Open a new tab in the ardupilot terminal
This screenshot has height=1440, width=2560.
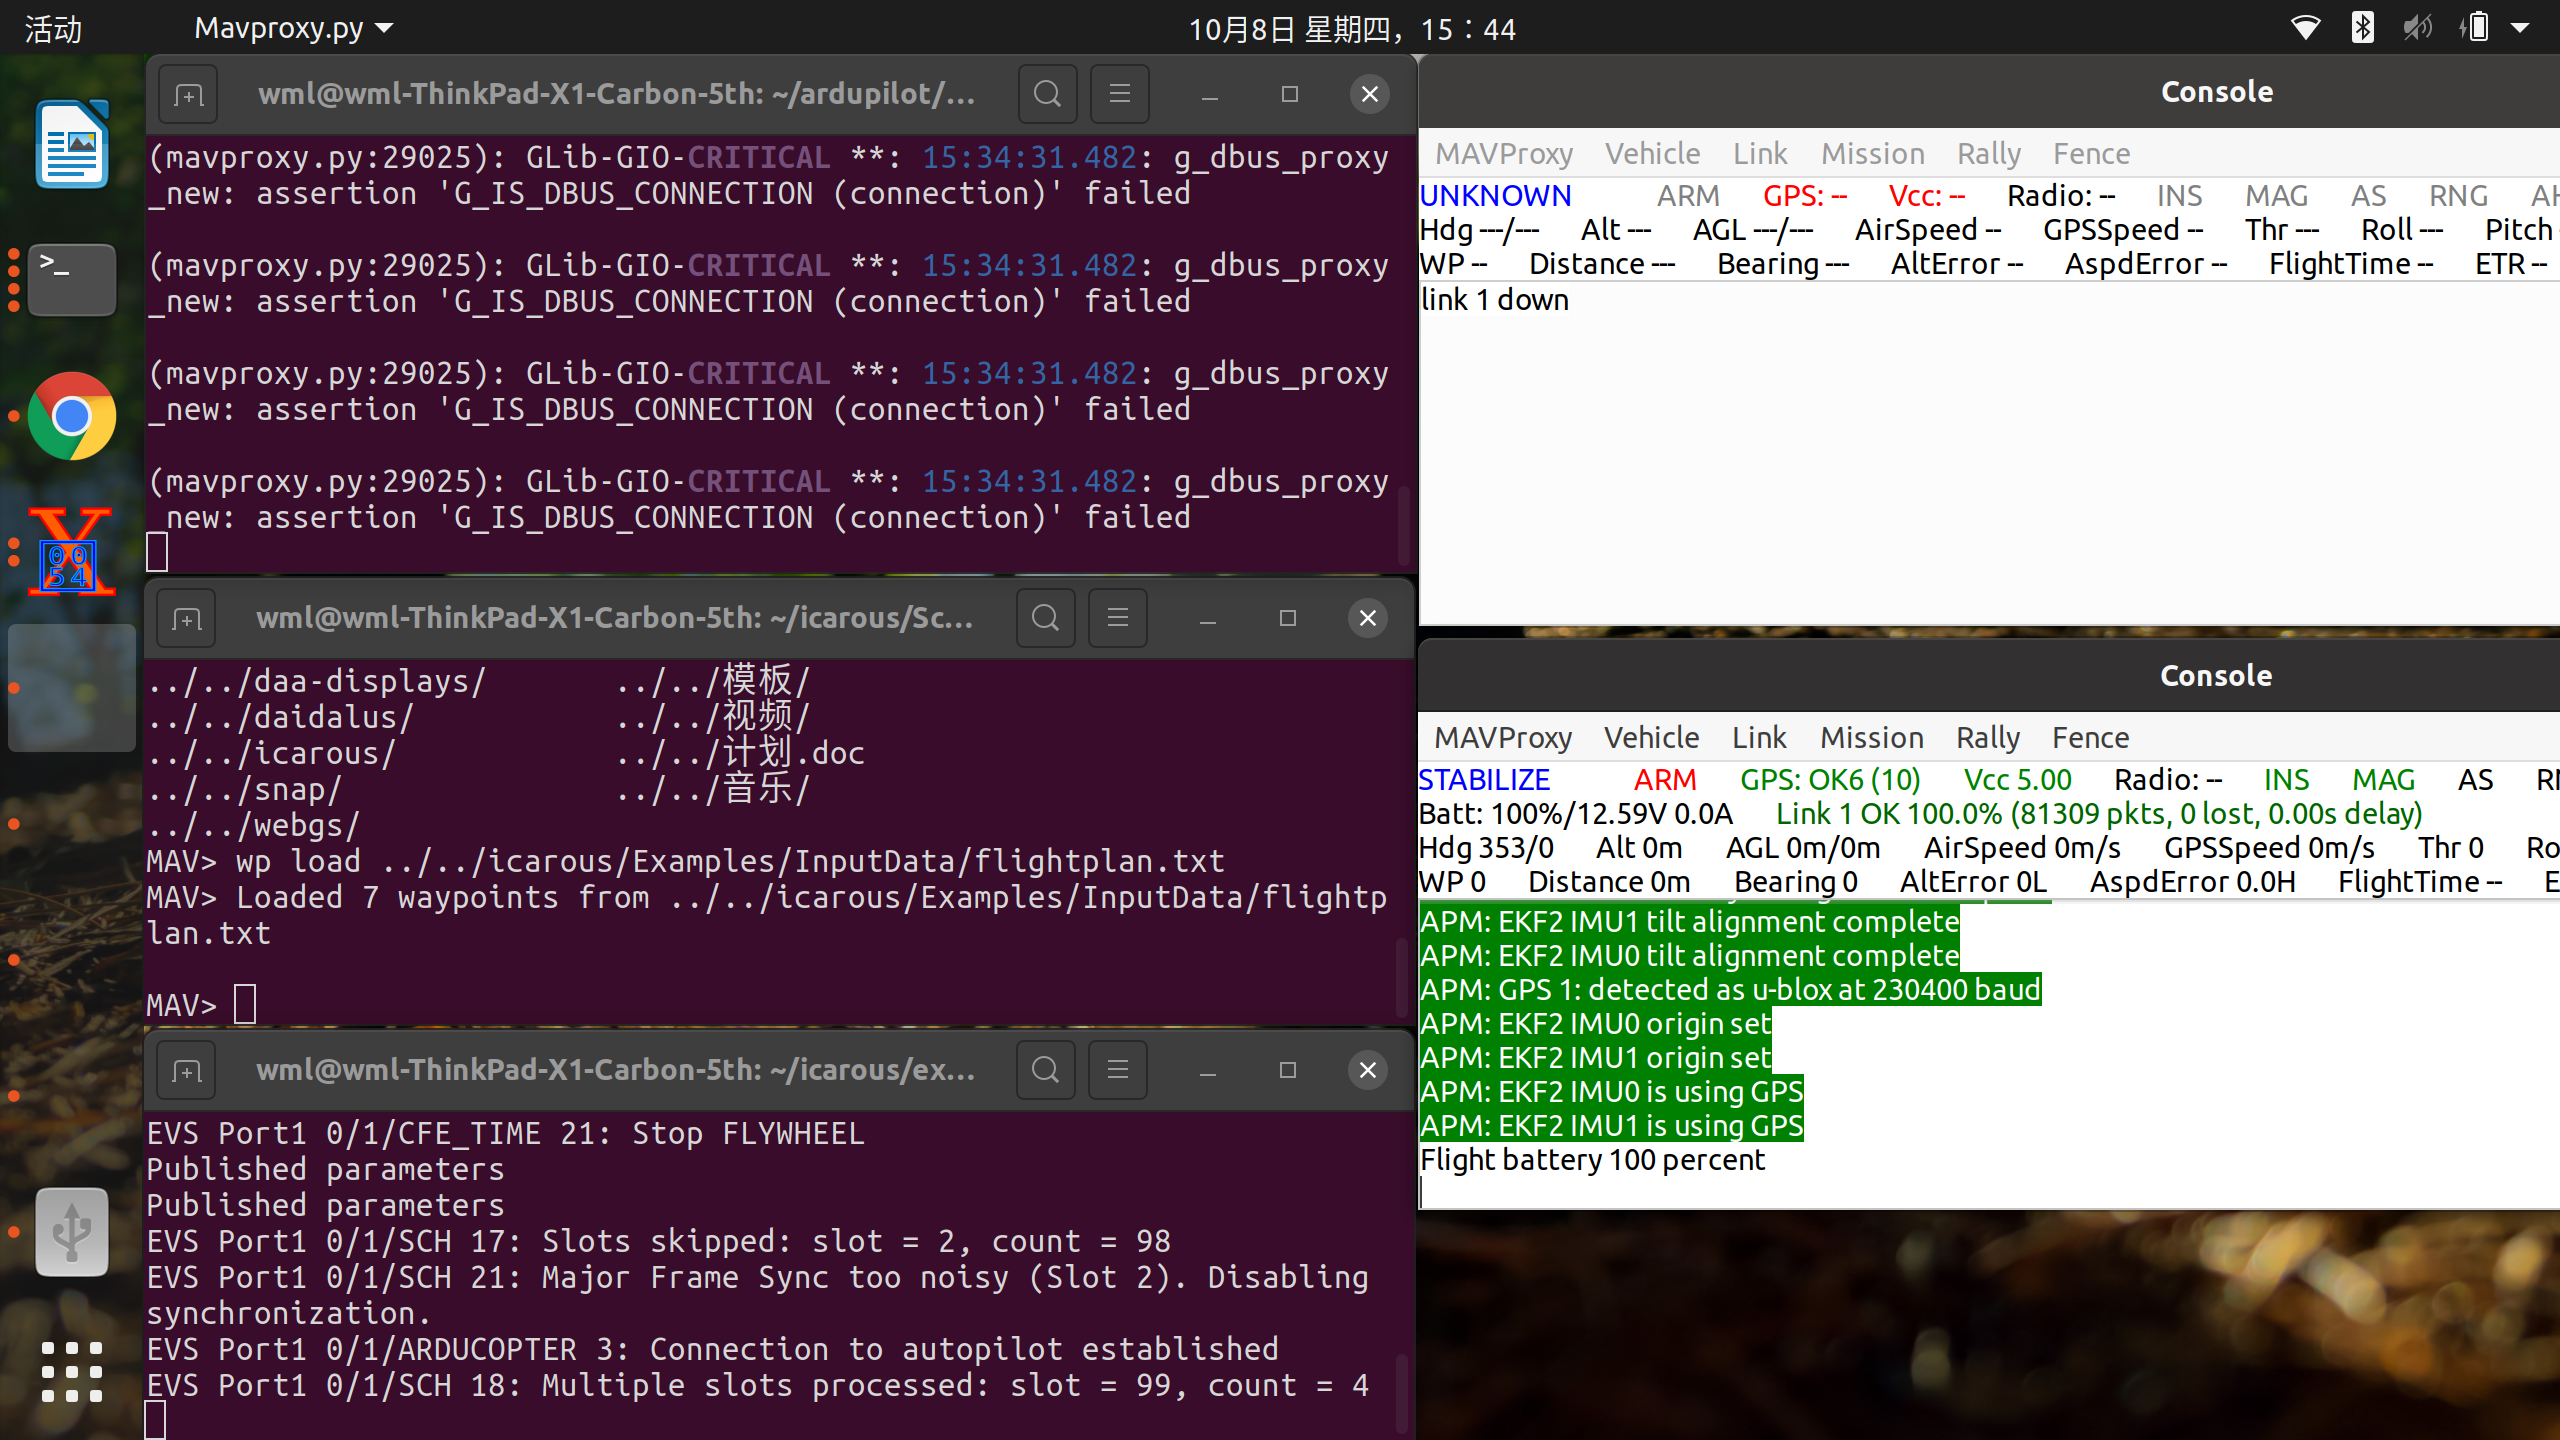tap(188, 93)
